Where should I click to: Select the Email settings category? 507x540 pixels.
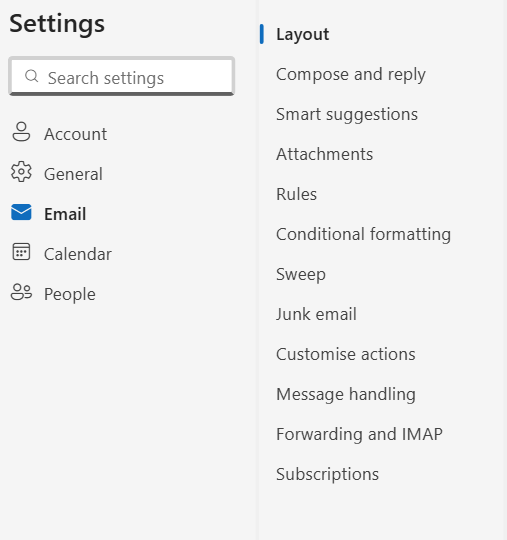pyautogui.click(x=65, y=214)
